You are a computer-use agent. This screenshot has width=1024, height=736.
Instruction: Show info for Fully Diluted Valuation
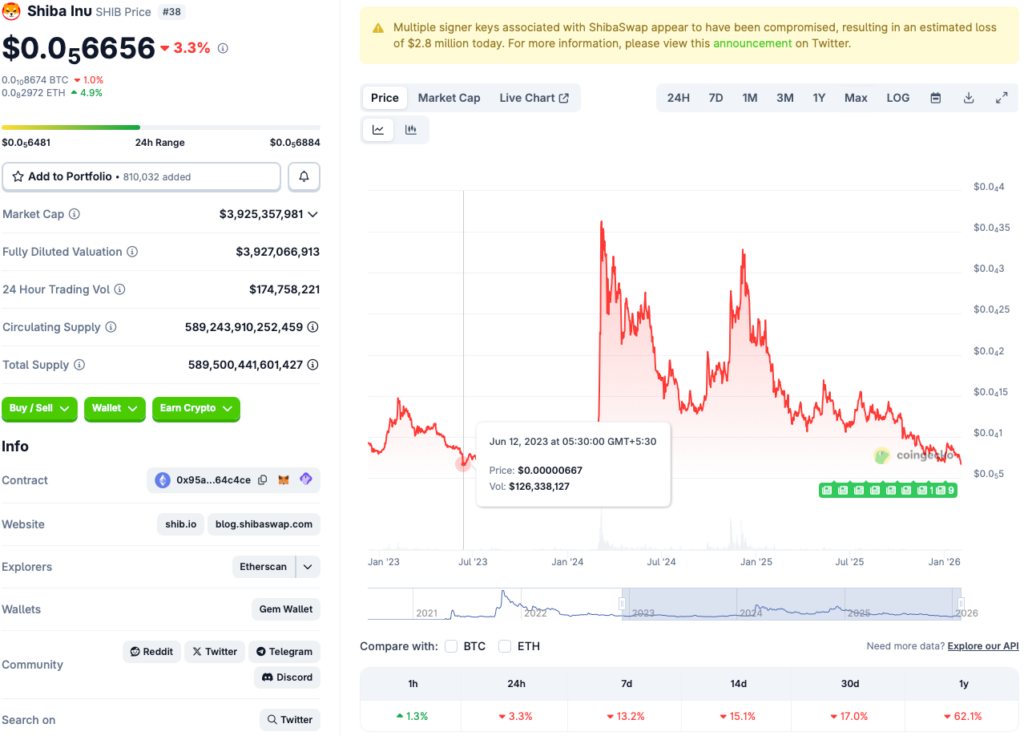132,252
